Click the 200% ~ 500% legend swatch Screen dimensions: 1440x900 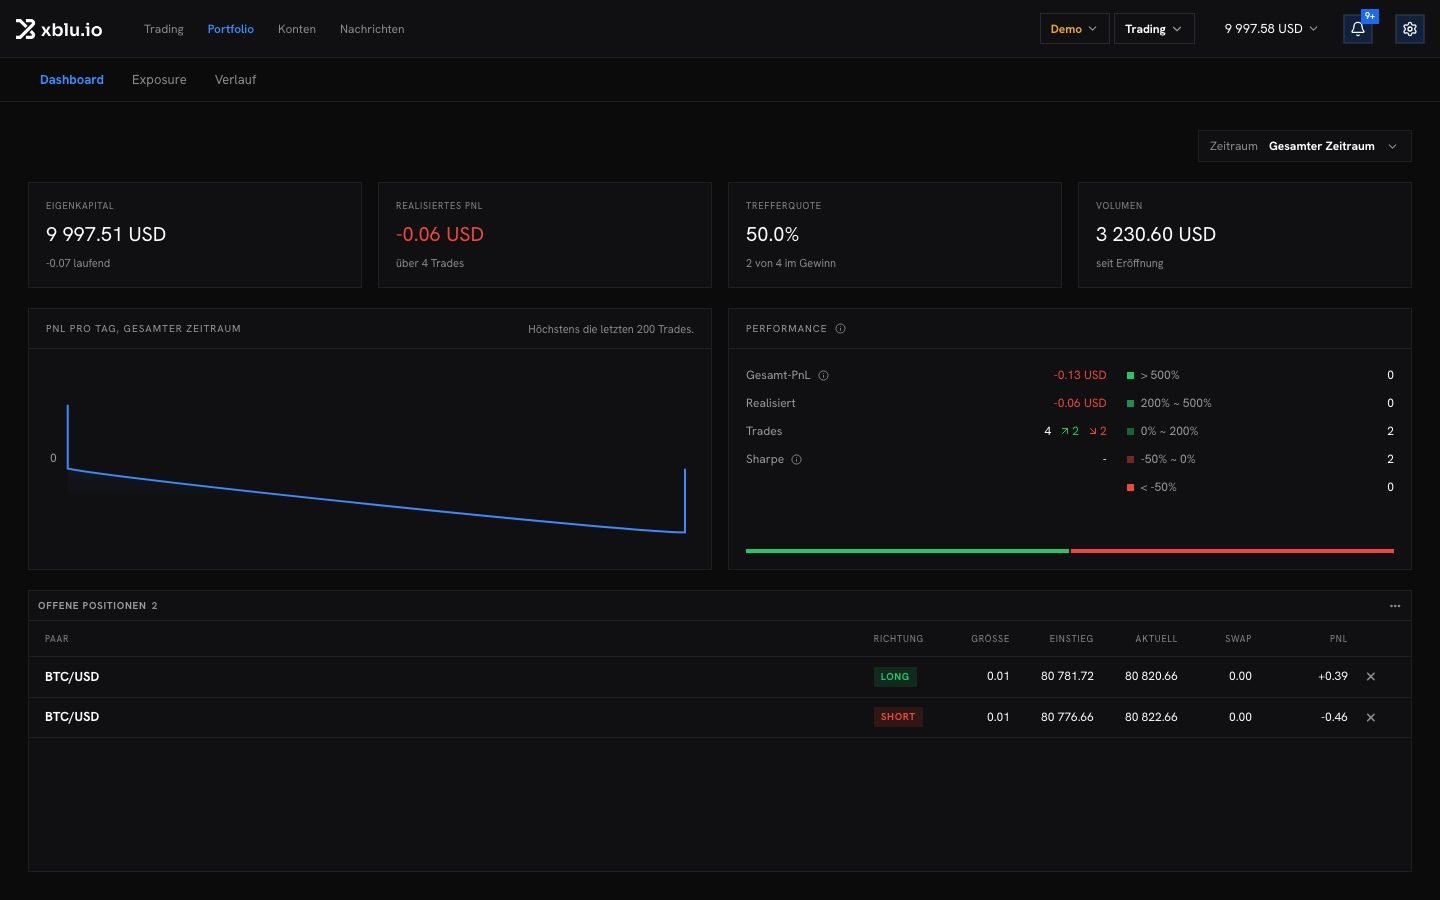(x=1131, y=404)
